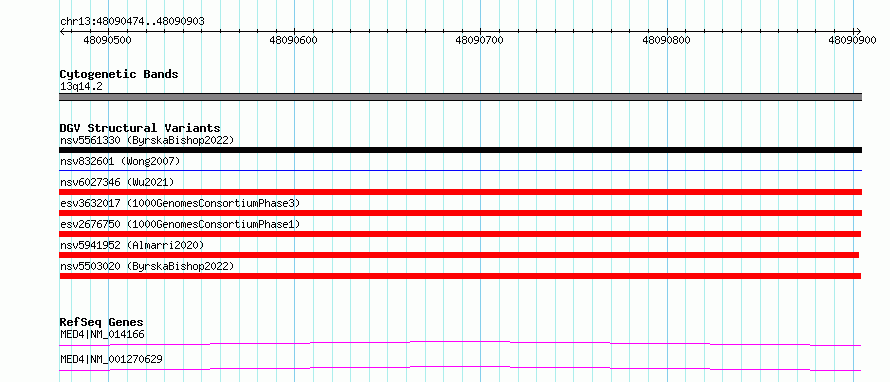Click the chr13:48090474..48090903 coordinate label

coord(132,22)
